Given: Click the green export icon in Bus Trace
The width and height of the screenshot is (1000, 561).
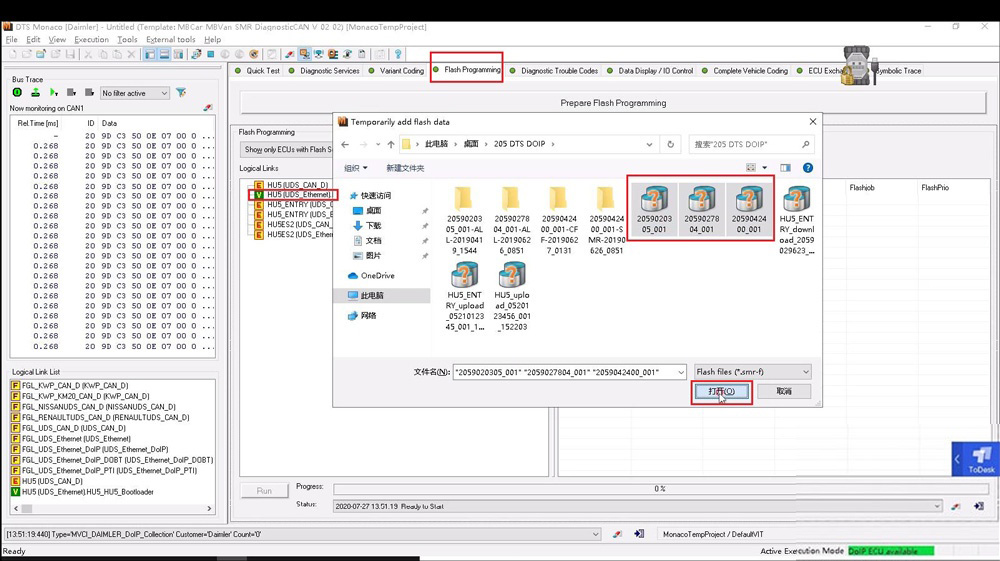Looking at the screenshot, I should coord(36,93).
